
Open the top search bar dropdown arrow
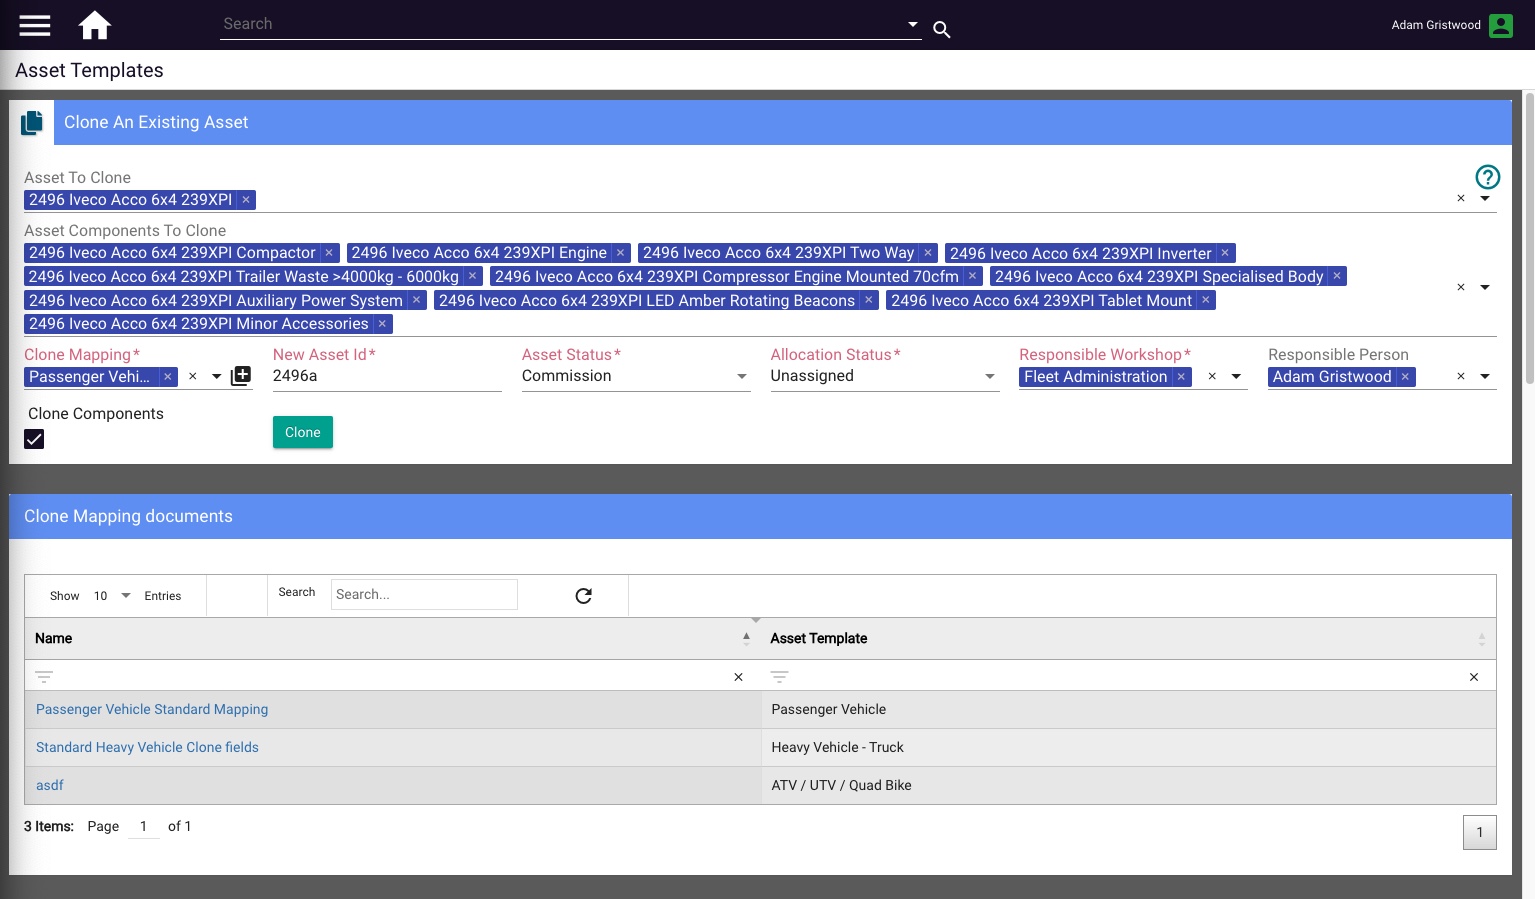pos(913,24)
